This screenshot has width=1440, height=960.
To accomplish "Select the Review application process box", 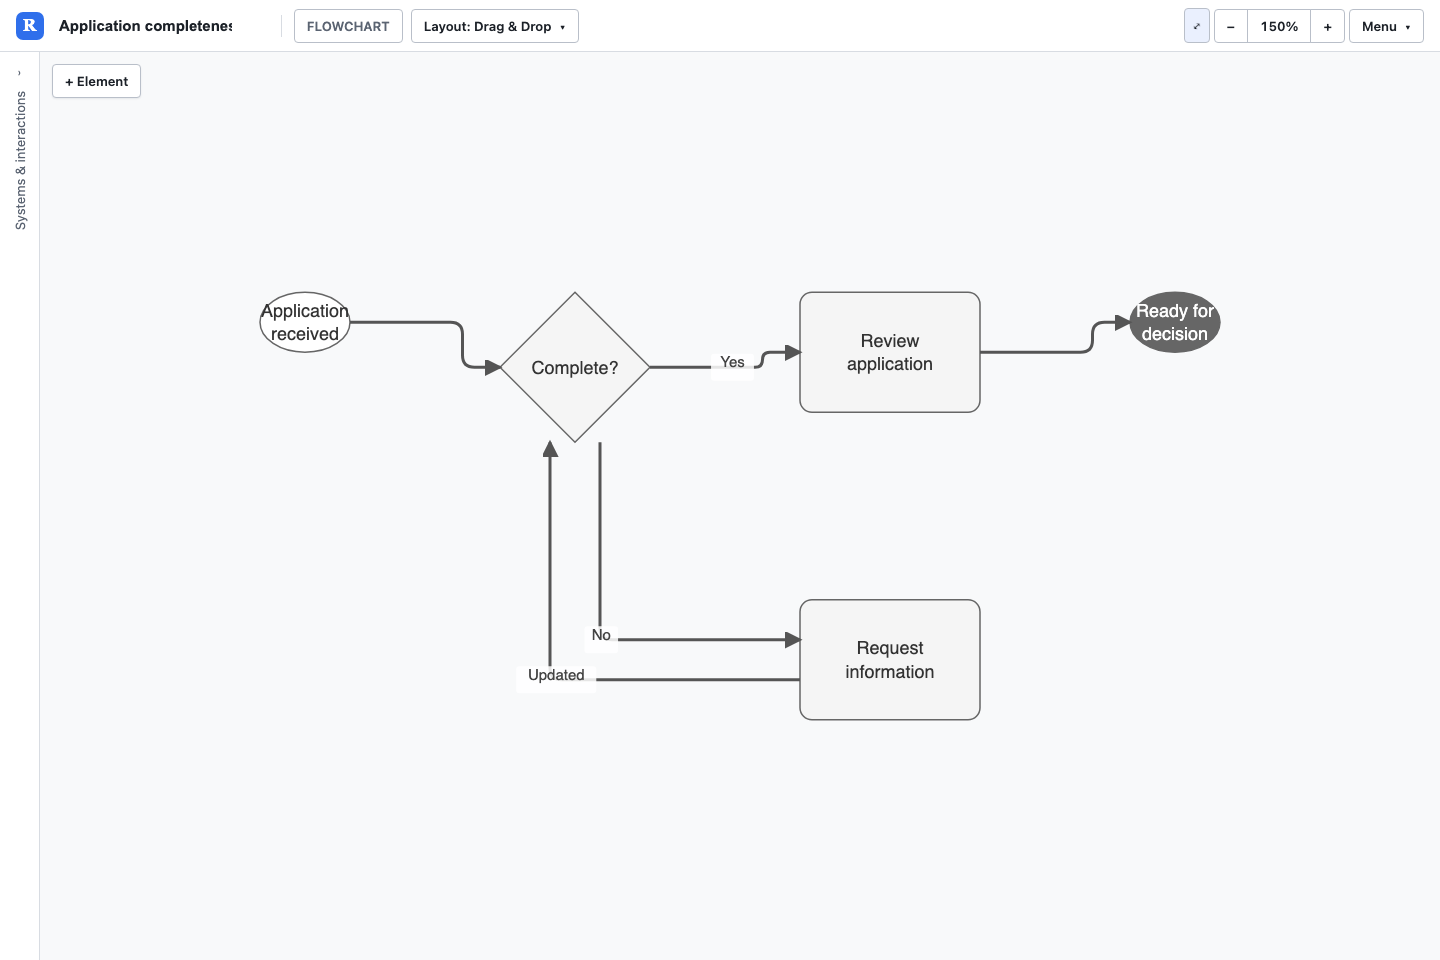I will click(890, 352).
